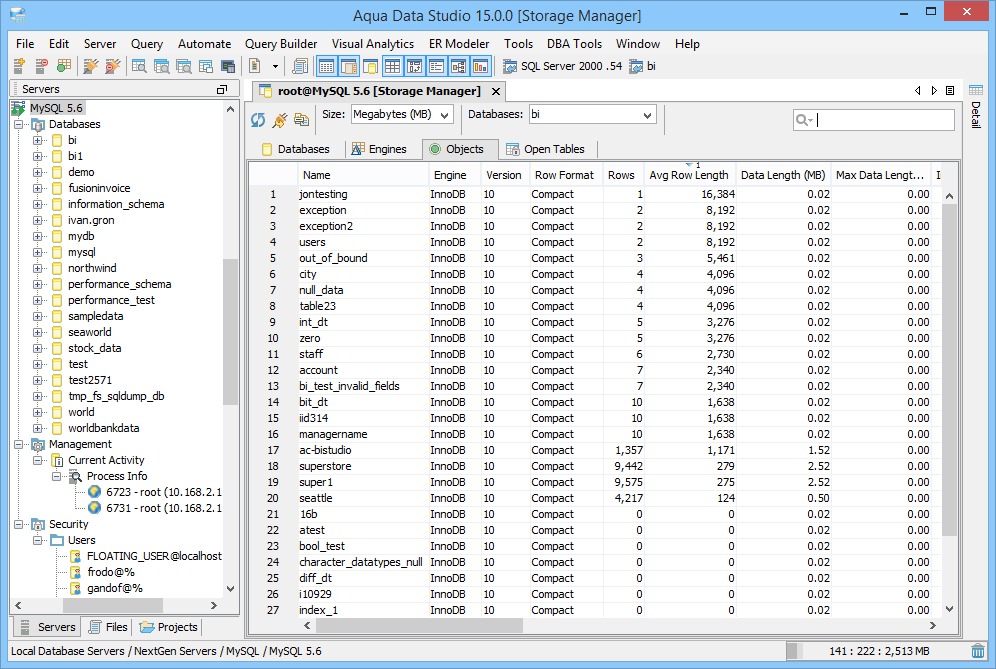Collapse the Users folder node
This screenshot has height=669, width=996.
(37, 540)
